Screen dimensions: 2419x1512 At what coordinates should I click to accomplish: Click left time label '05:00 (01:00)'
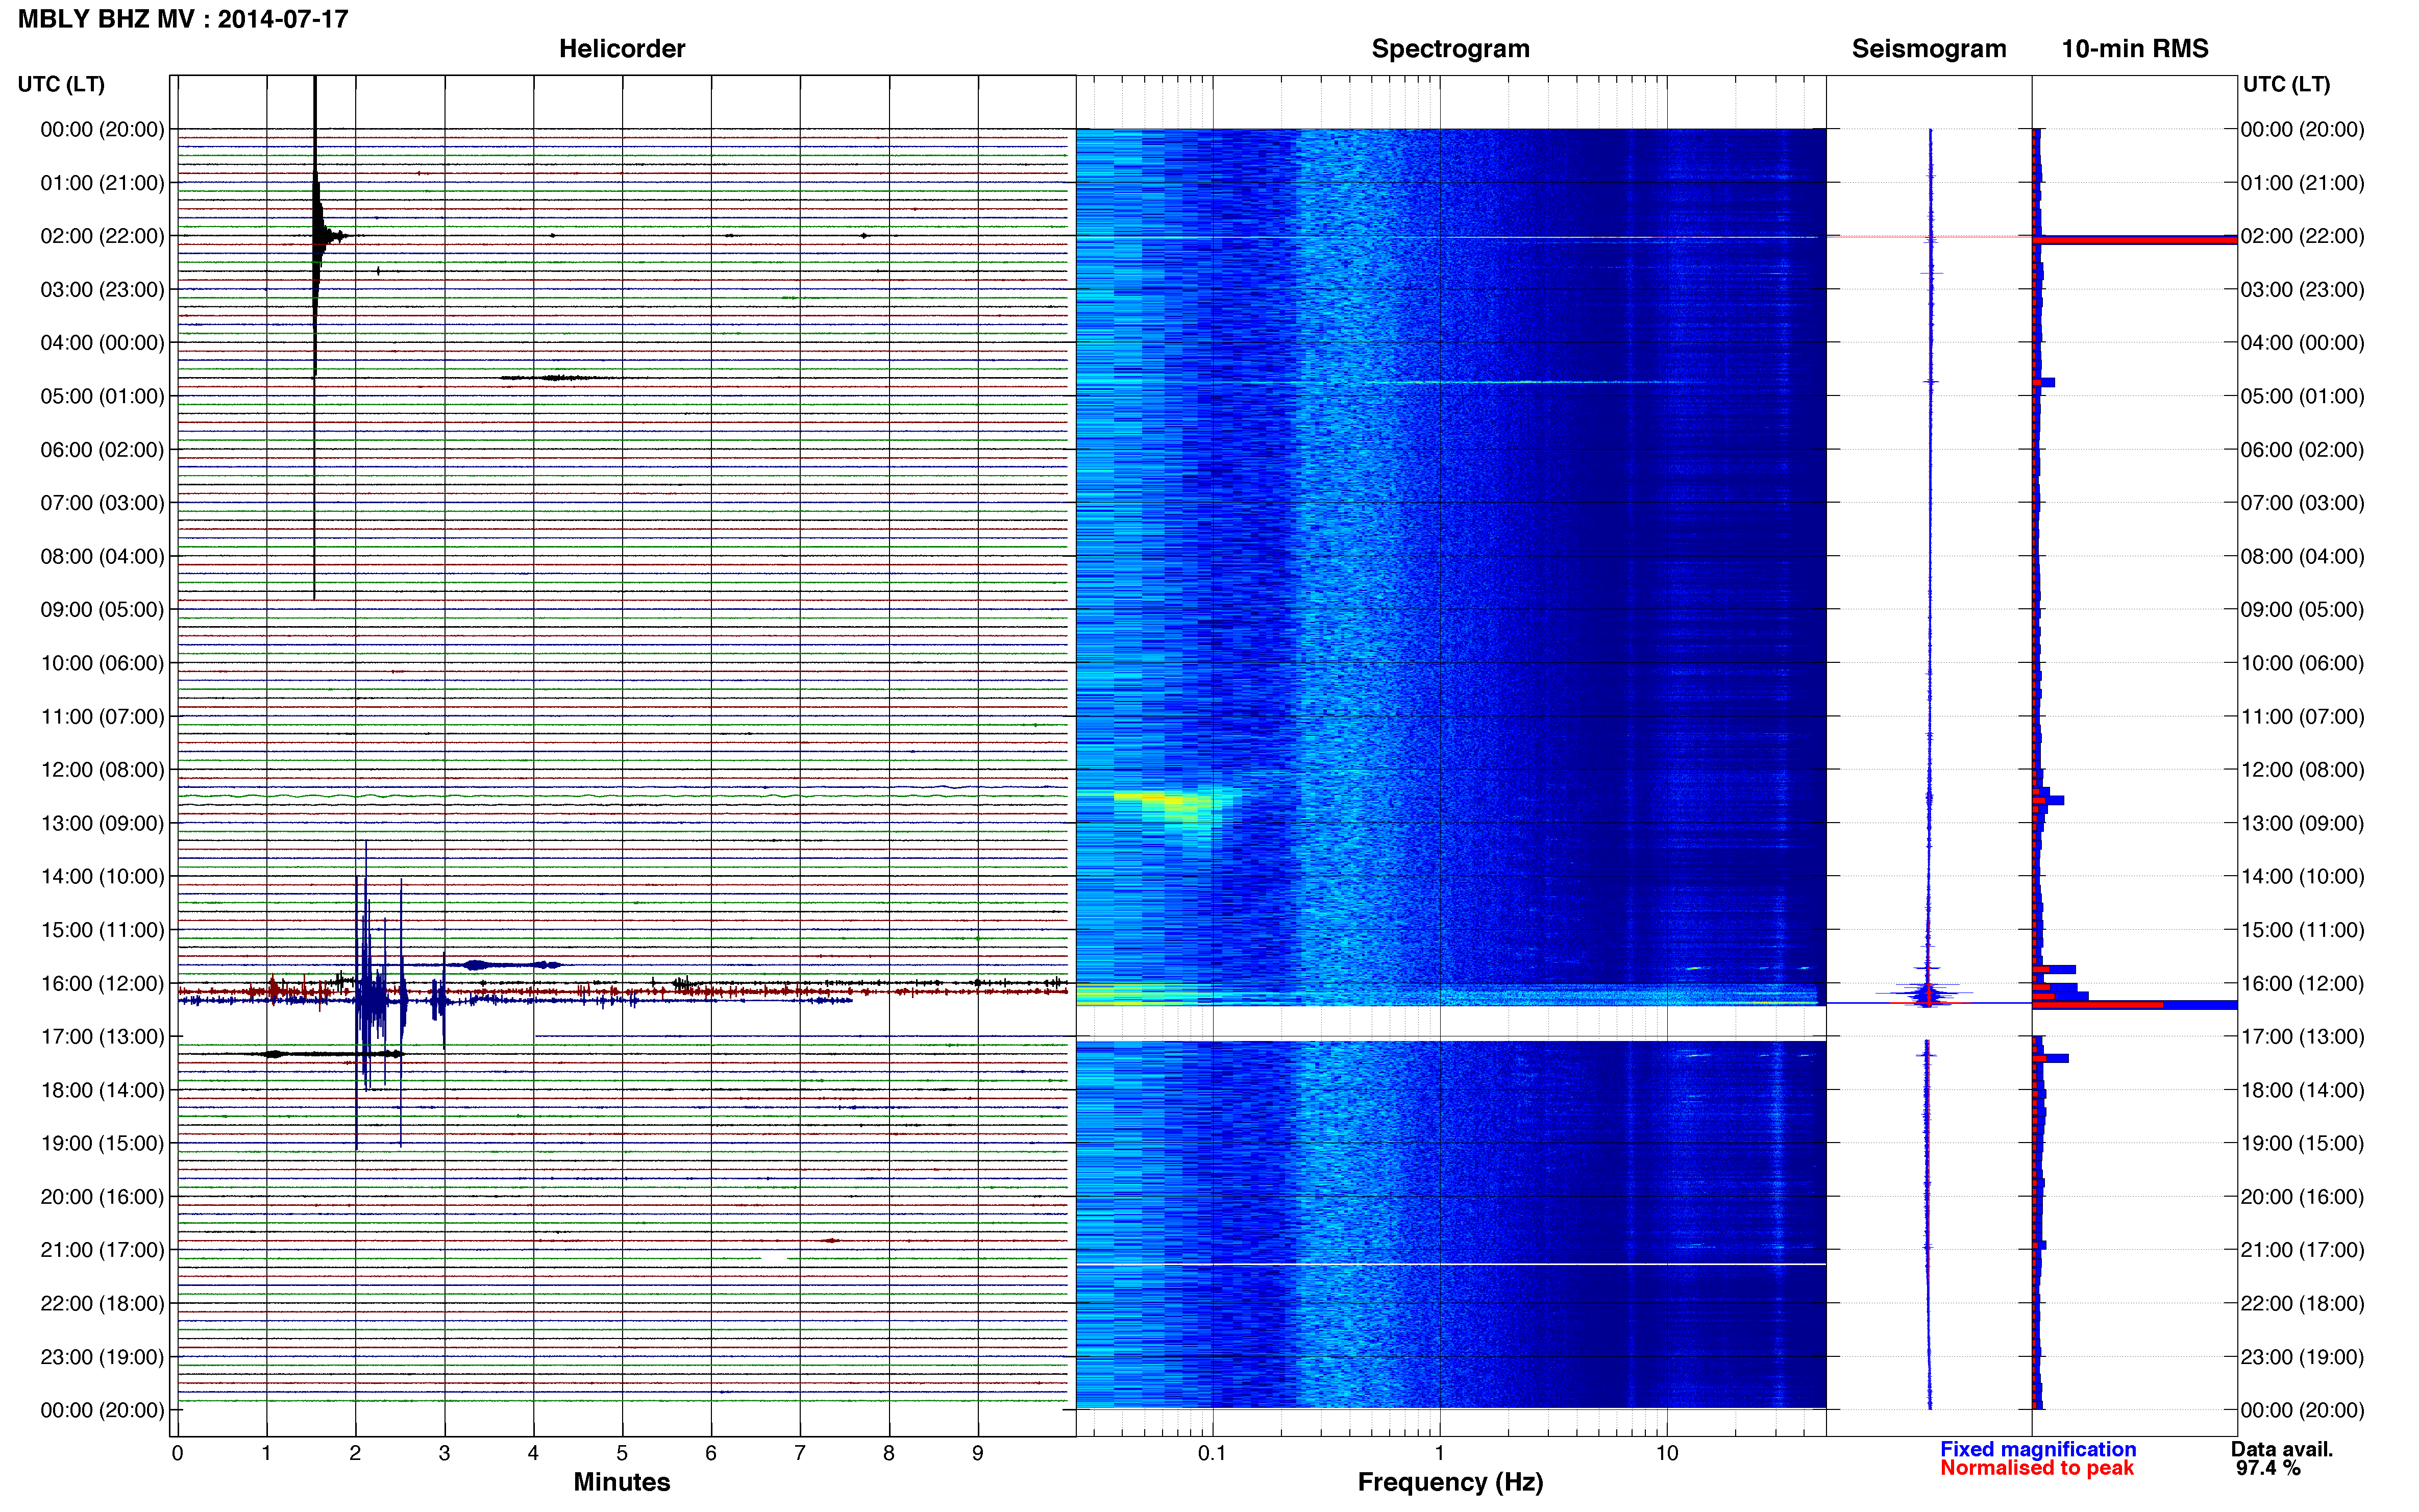(102, 396)
